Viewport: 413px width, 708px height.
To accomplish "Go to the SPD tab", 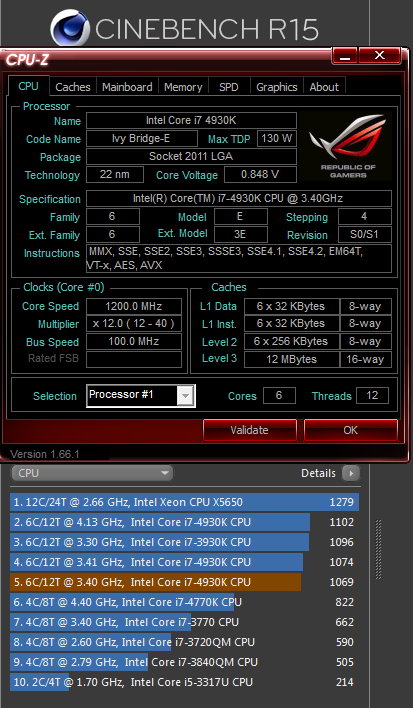I will pos(229,87).
